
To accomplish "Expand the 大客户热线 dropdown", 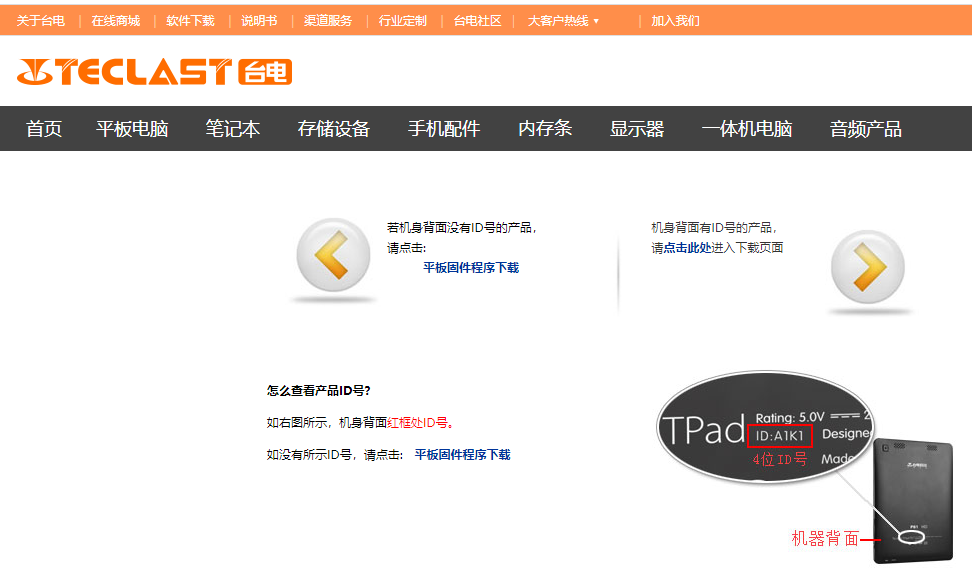I will [x=563, y=21].
